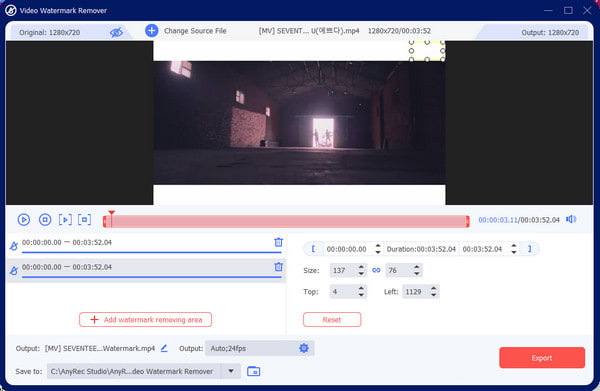Click the left start handle of the timeline
600x391 pixels.
(x=105, y=222)
